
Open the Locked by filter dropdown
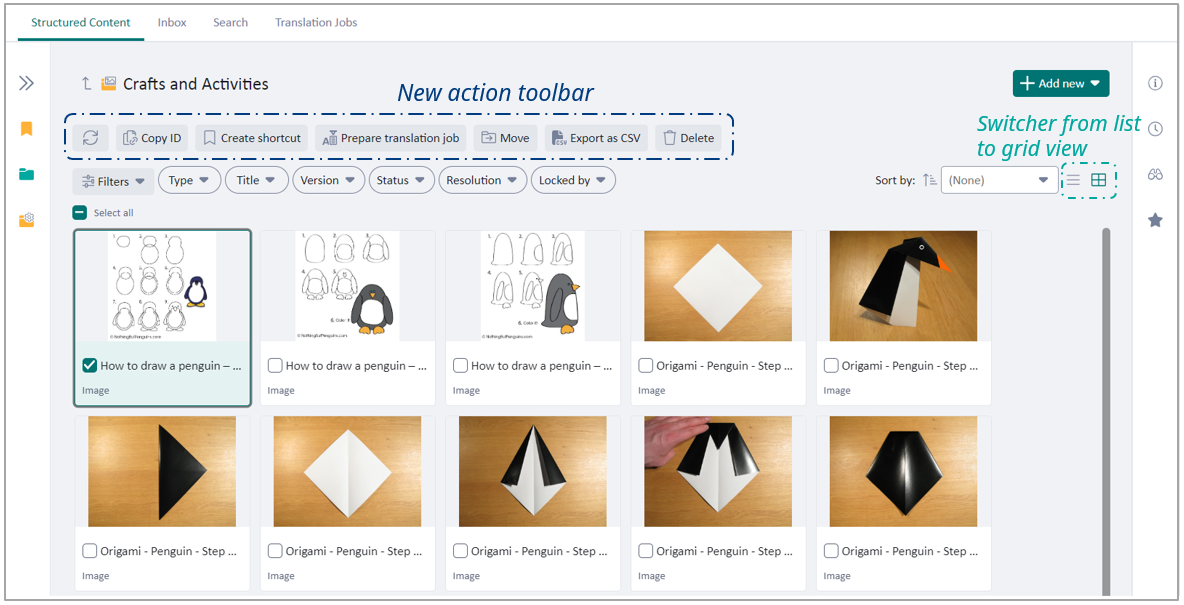click(x=572, y=180)
